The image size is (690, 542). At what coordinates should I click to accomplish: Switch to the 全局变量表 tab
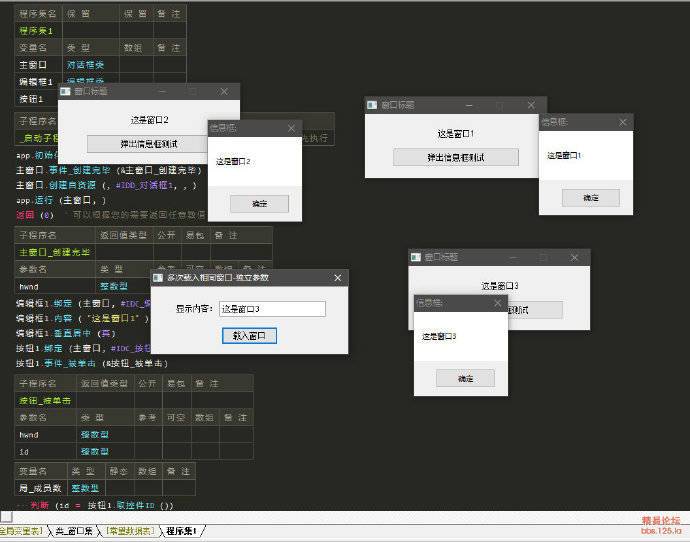click(x=20, y=530)
